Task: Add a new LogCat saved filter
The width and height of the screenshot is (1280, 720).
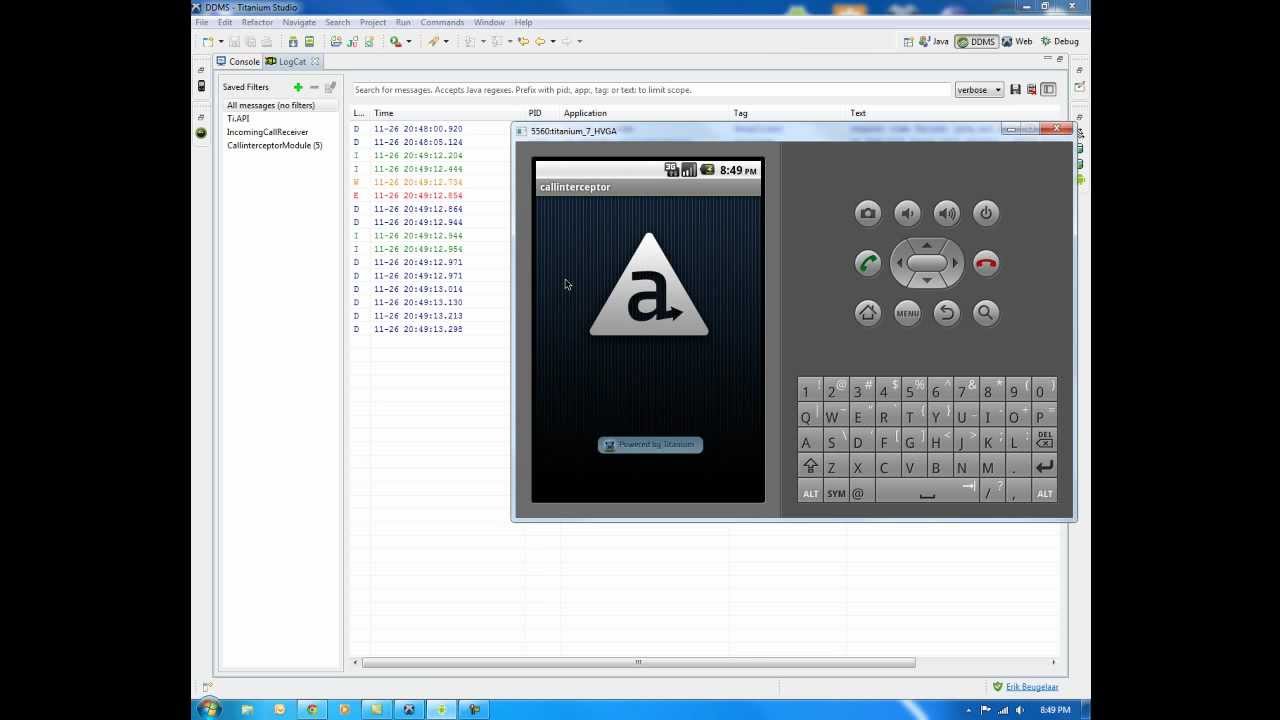Action: click(298, 87)
